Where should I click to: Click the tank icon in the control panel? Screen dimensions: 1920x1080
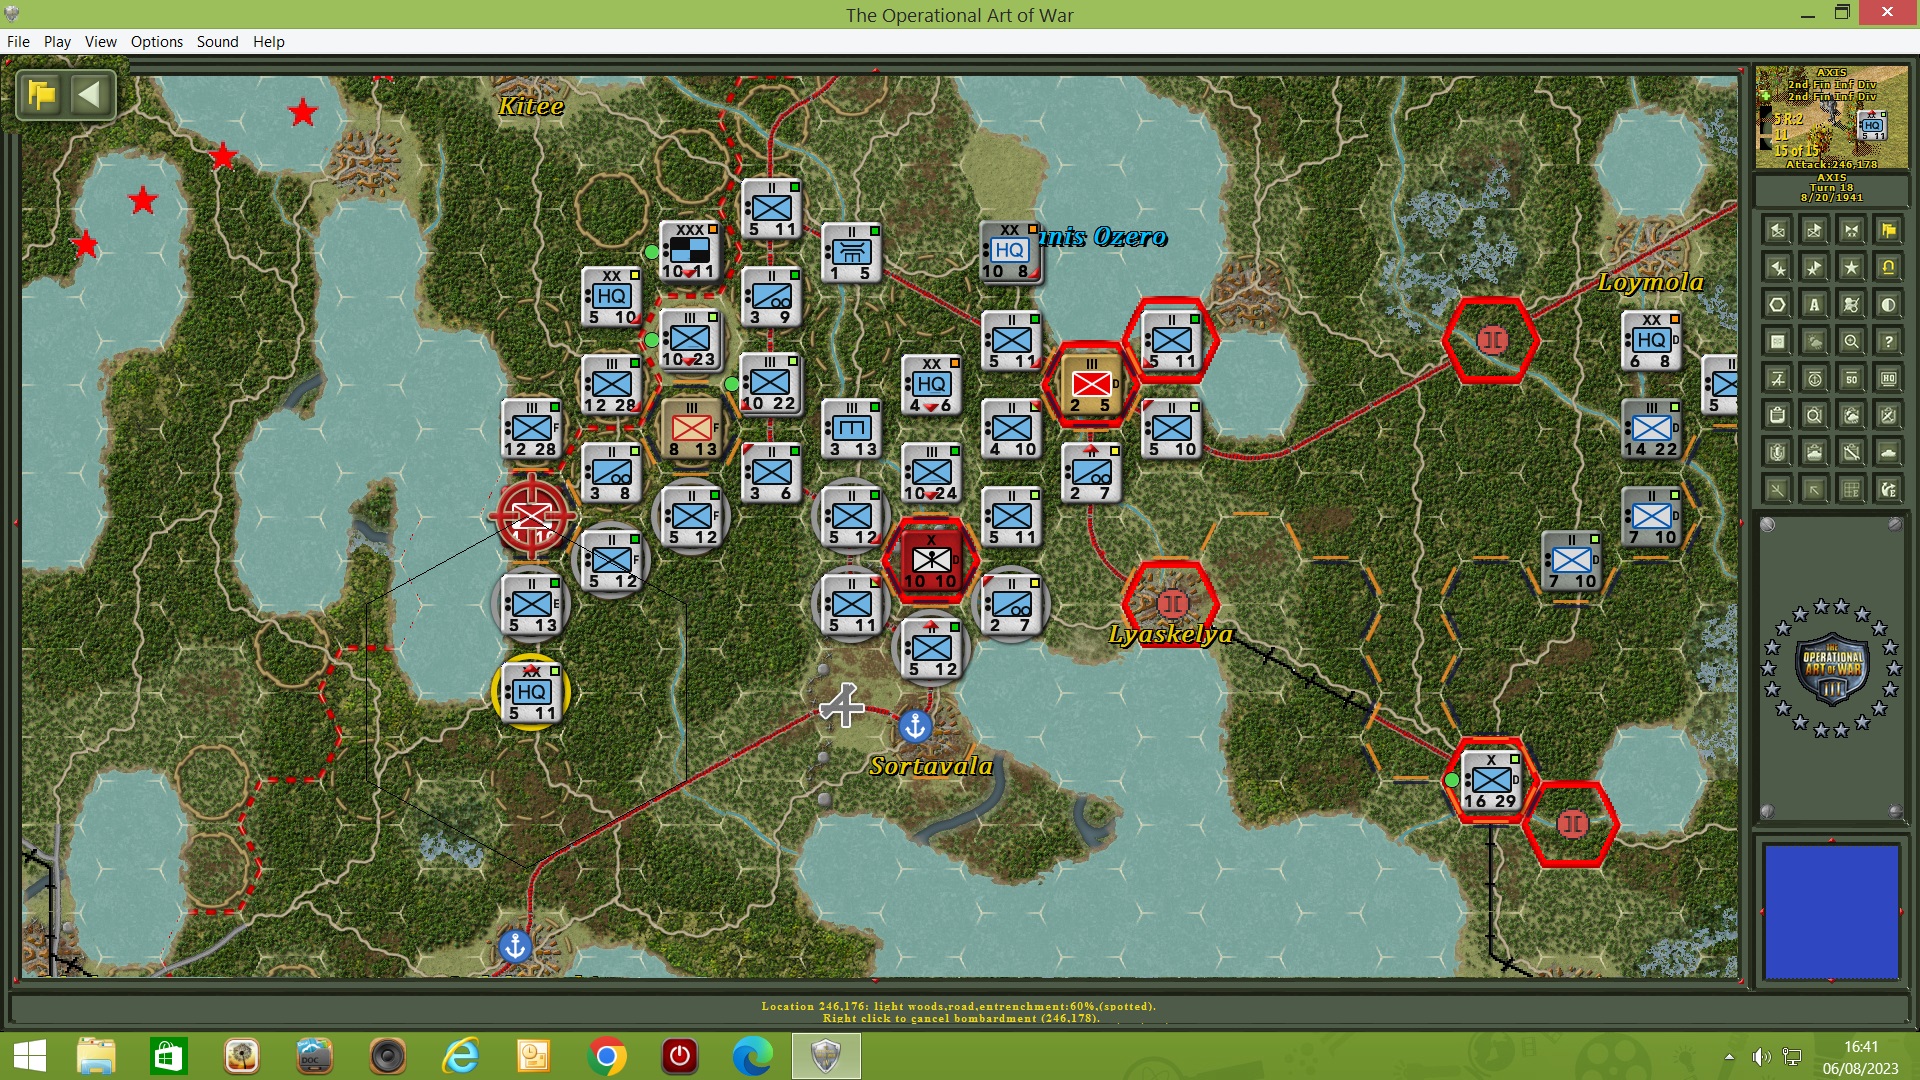point(1888,452)
